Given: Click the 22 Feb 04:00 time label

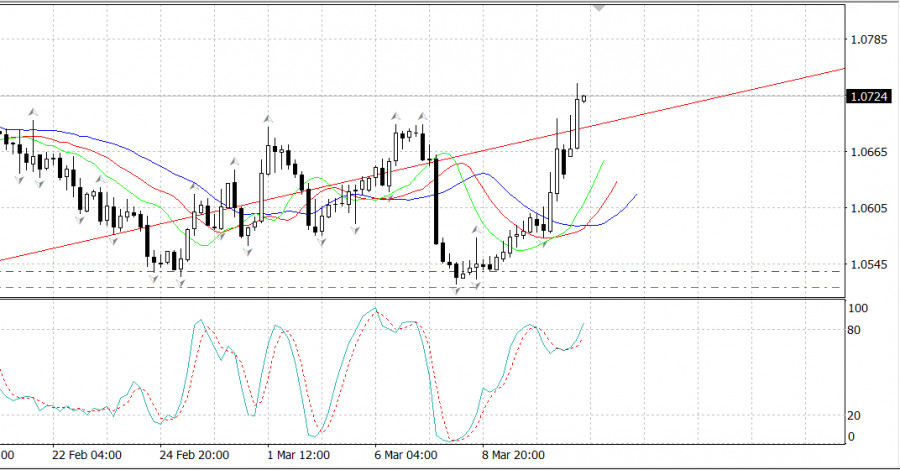Looking at the screenshot, I should (x=88, y=455).
